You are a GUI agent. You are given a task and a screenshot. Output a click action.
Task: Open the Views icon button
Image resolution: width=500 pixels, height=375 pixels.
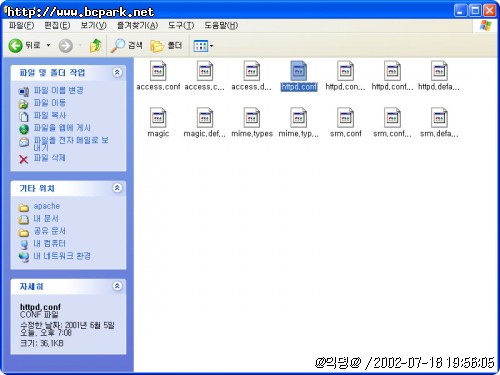(201, 46)
